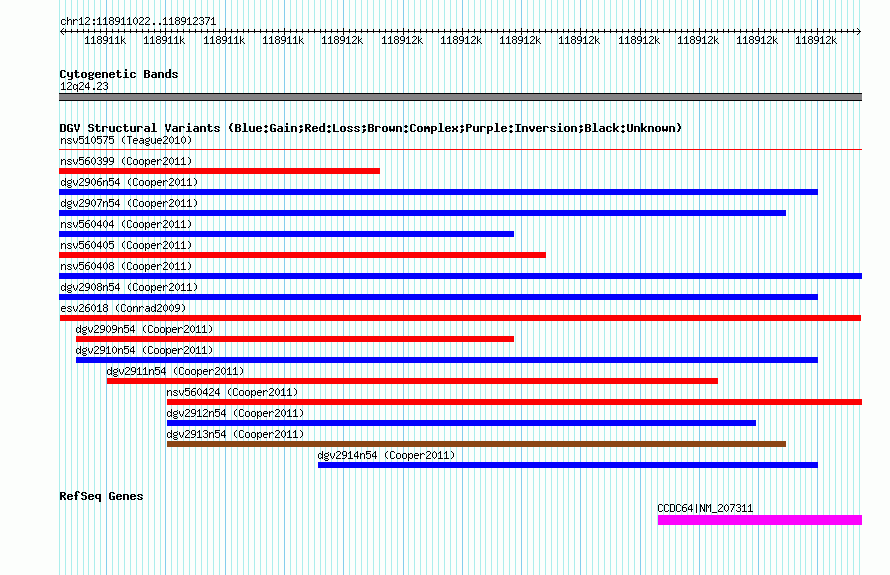Select the nsv560424 (Cooper2011) label
The image size is (890, 575).
[232, 392]
